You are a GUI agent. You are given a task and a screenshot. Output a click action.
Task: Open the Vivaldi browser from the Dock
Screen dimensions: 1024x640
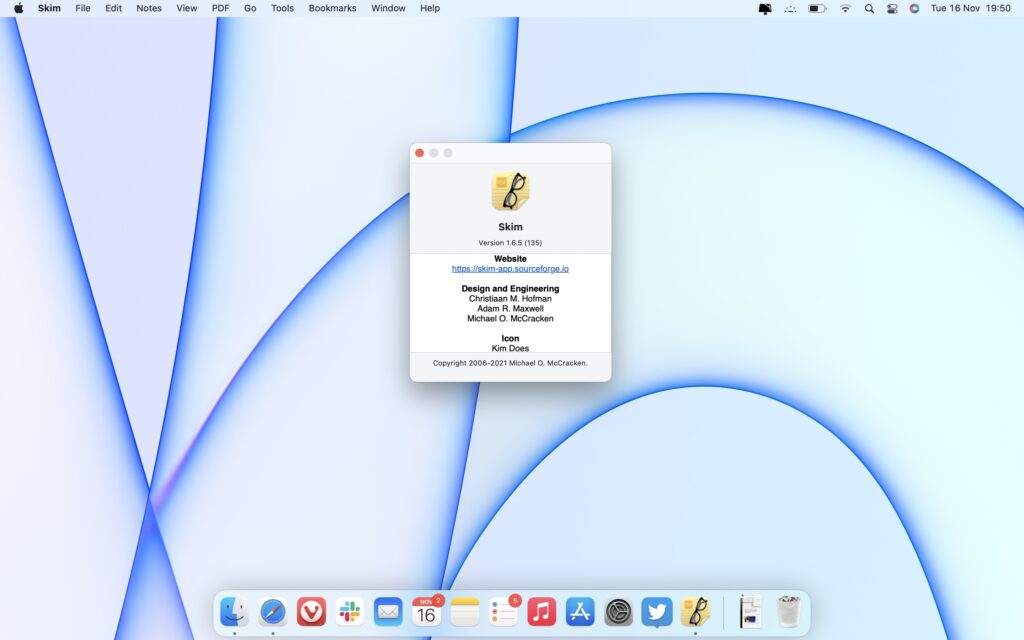click(x=311, y=611)
